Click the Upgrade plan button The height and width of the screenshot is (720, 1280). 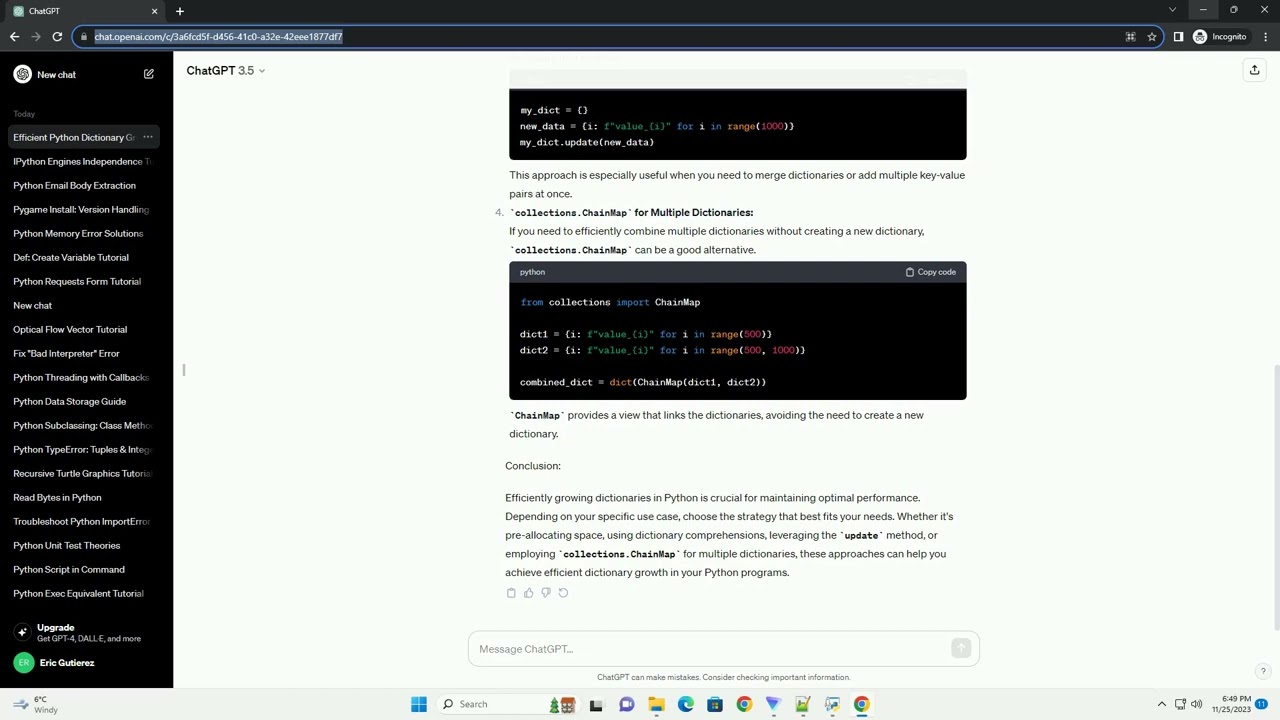(86, 632)
